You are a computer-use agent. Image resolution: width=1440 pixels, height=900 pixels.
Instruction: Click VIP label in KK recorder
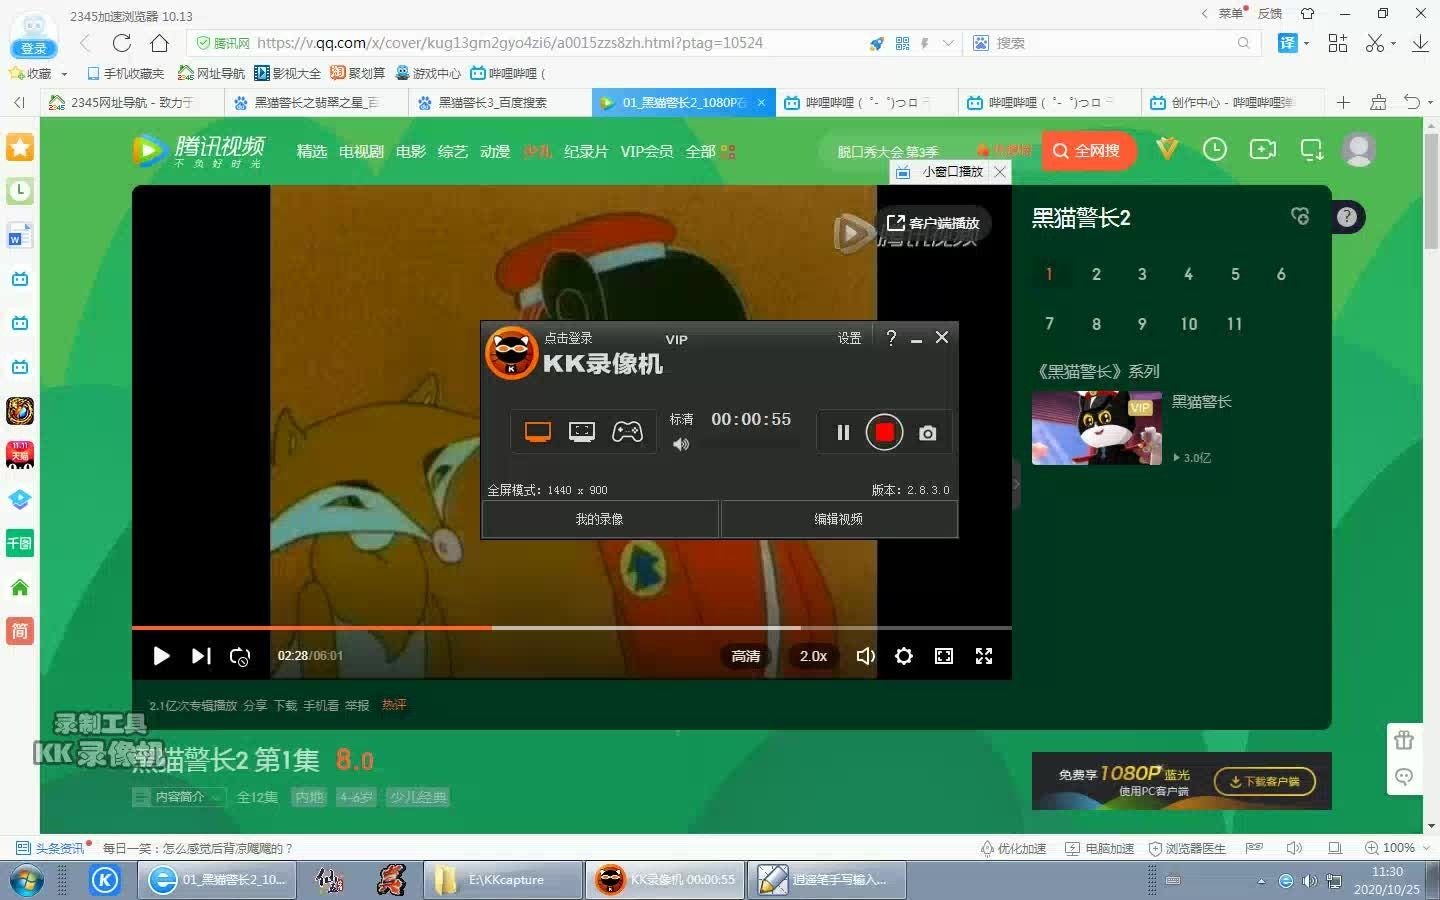[x=677, y=340]
